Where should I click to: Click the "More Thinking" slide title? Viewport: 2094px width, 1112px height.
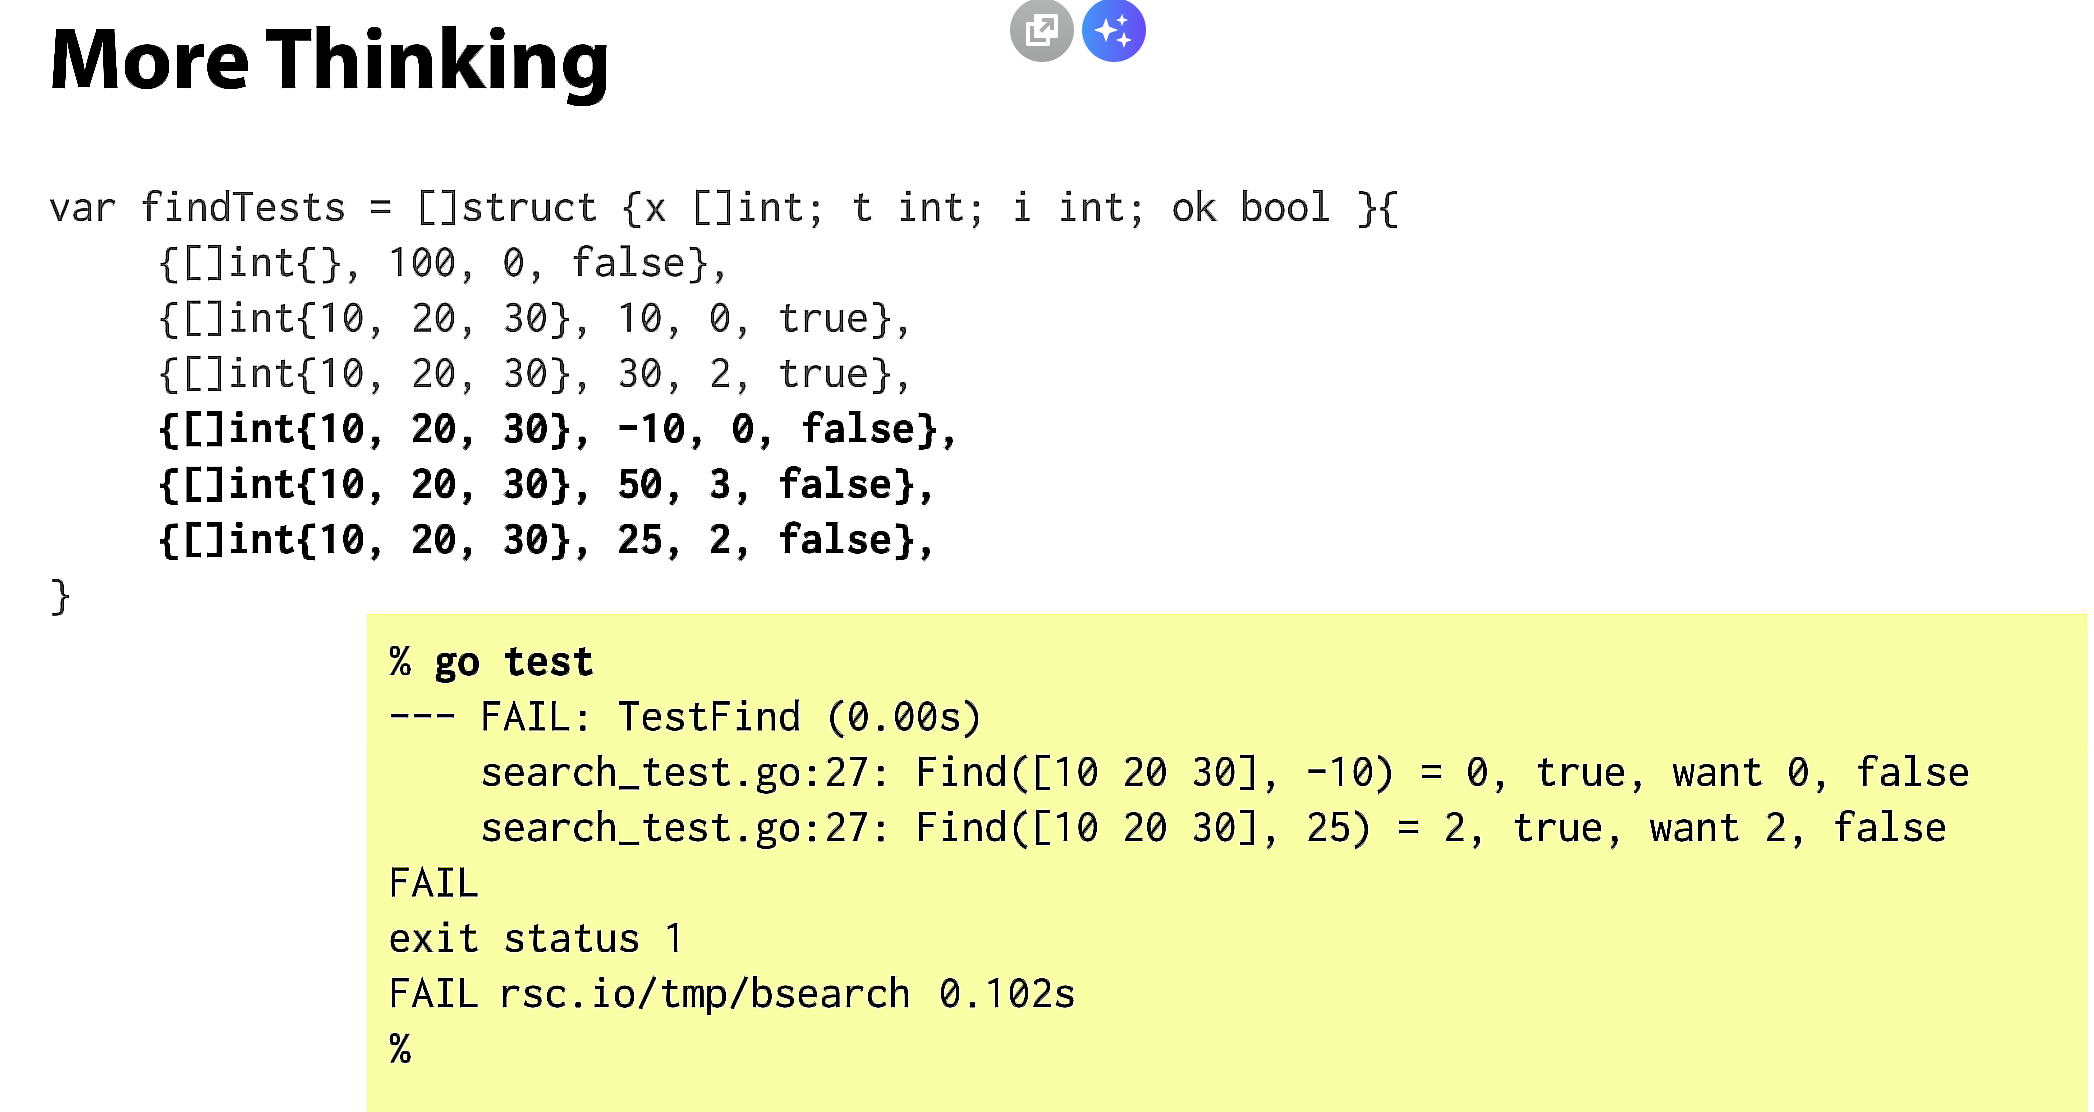(329, 60)
